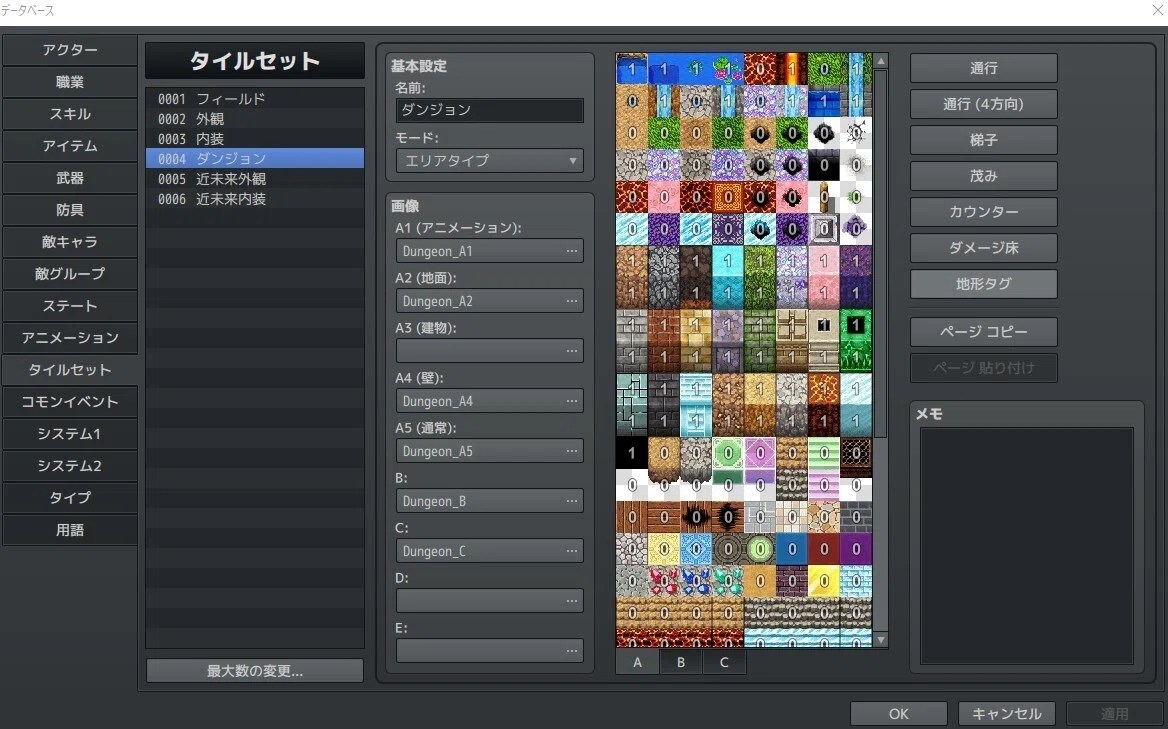This screenshot has height=729, width=1168.
Task: Toggle tag on yellow floor tile
Action: [x=824, y=581]
